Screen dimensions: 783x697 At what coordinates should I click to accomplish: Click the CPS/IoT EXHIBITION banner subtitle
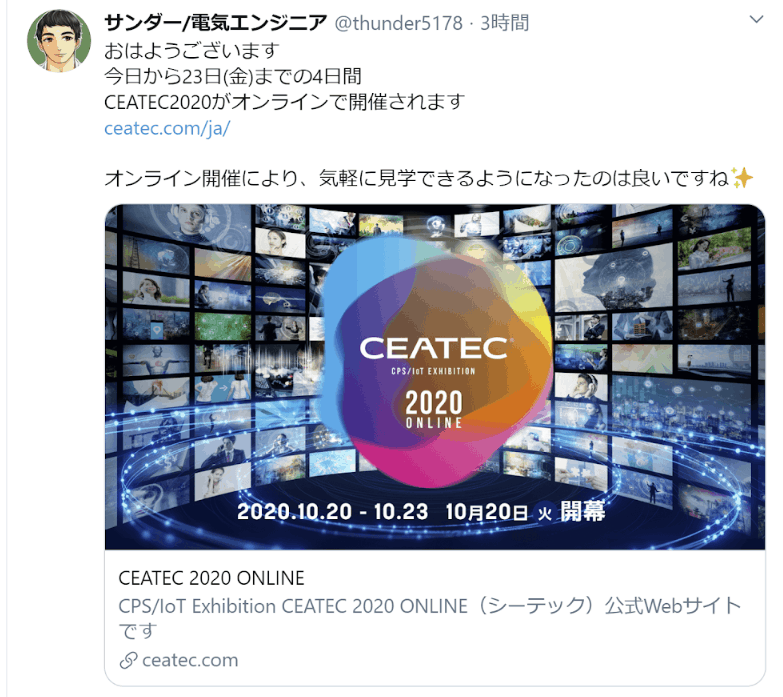(x=433, y=371)
